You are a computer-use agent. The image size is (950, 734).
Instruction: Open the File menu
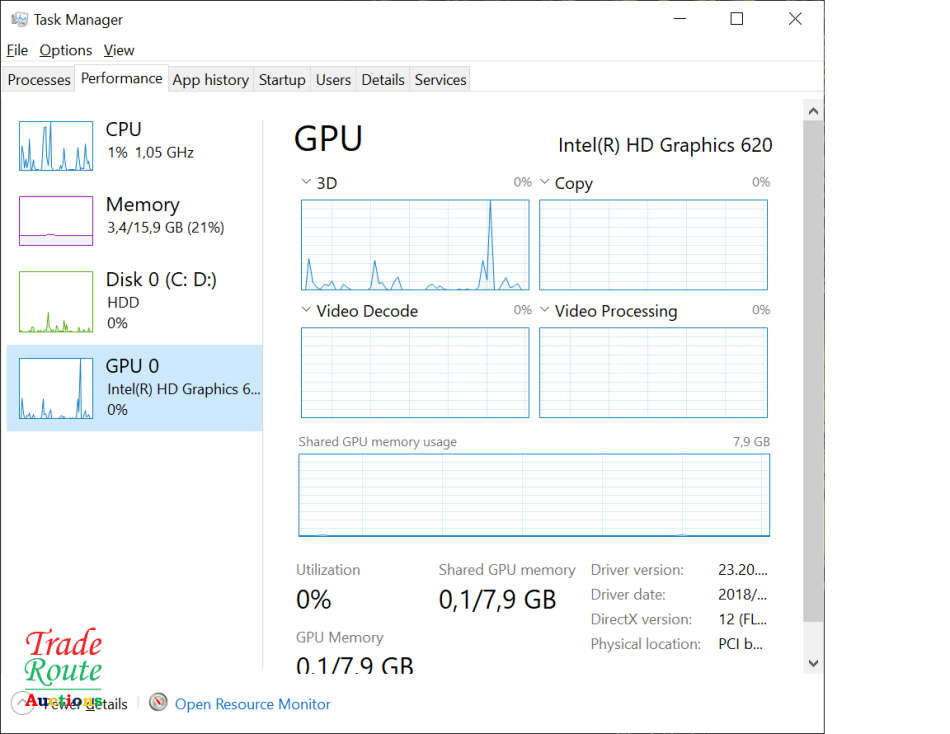coord(17,50)
